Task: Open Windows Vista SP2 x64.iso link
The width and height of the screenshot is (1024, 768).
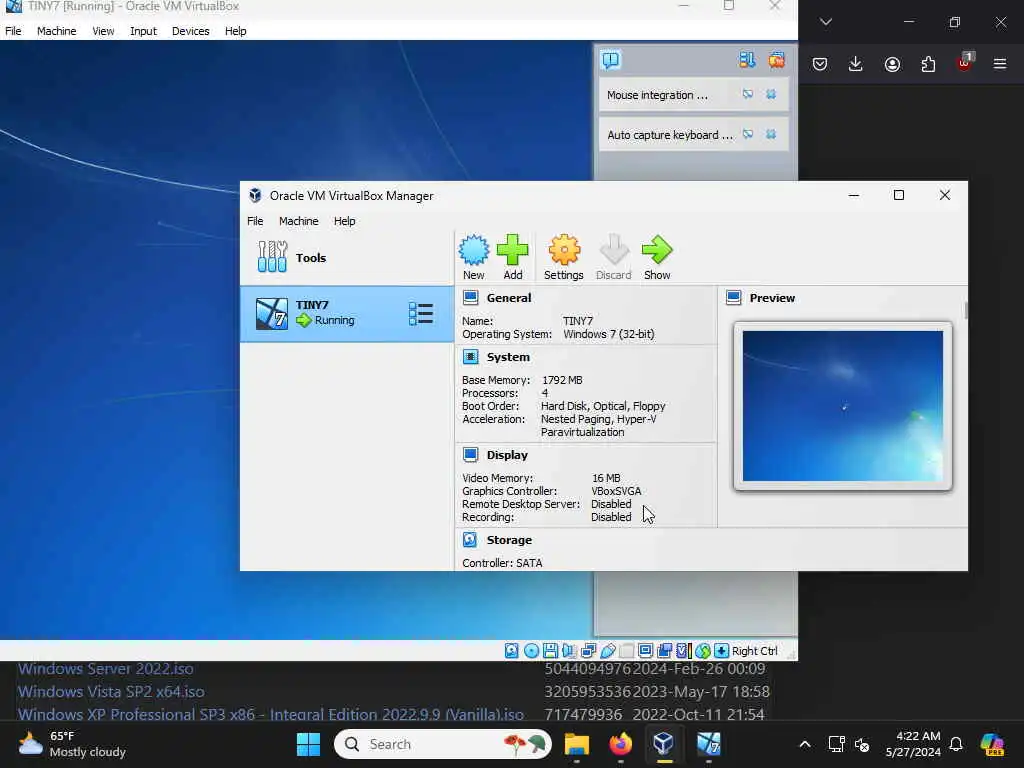Action: tap(111, 692)
